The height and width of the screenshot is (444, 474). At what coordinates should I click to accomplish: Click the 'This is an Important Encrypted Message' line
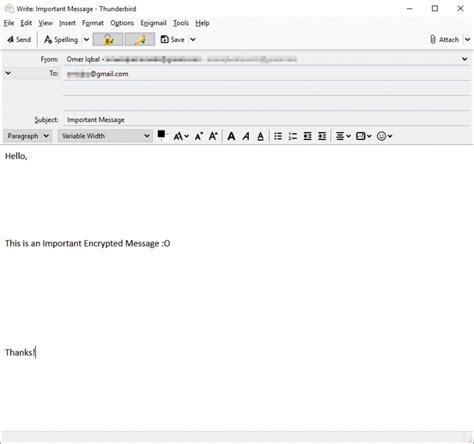point(87,243)
